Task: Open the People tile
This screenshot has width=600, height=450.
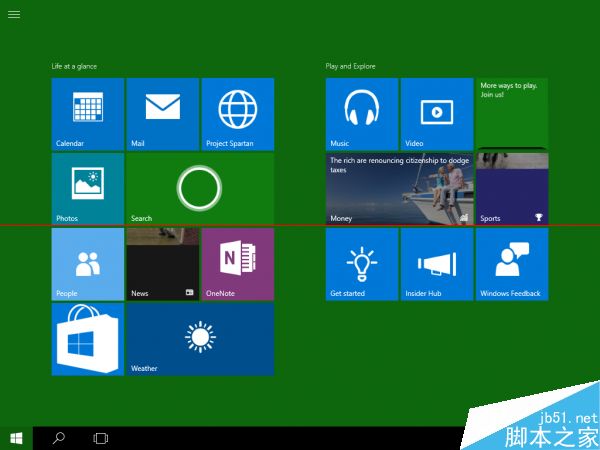Action: [88, 264]
